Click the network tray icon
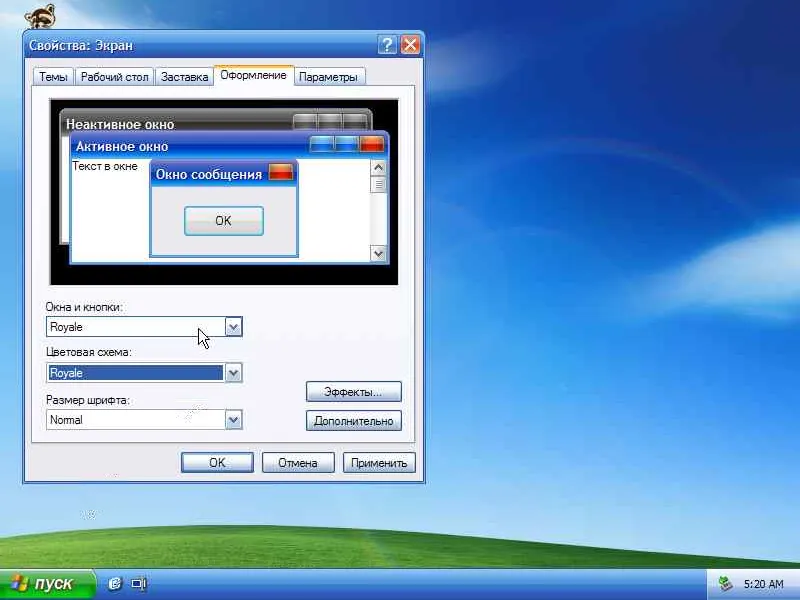The image size is (800, 600). click(x=725, y=583)
